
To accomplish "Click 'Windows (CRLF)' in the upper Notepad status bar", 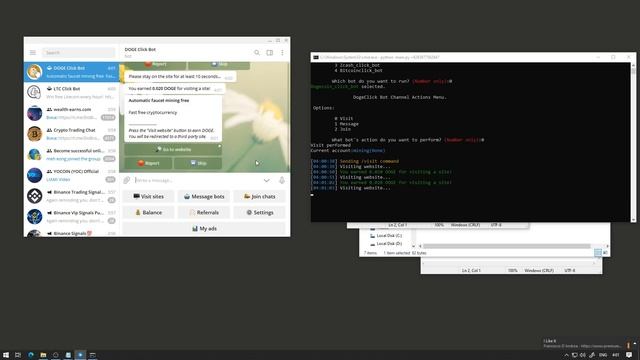I will click(465, 225).
